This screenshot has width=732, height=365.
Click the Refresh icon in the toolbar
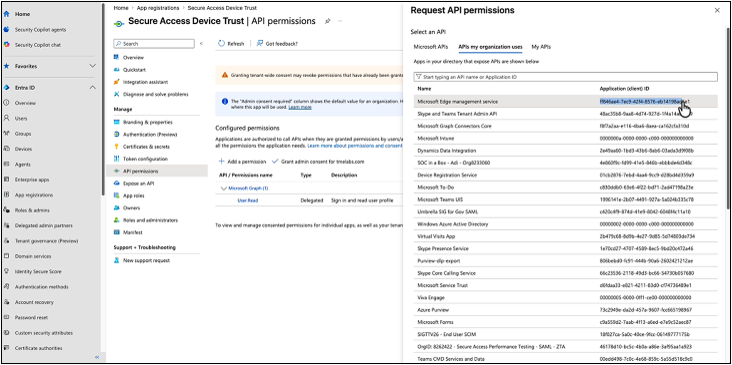pyautogui.click(x=222, y=43)
